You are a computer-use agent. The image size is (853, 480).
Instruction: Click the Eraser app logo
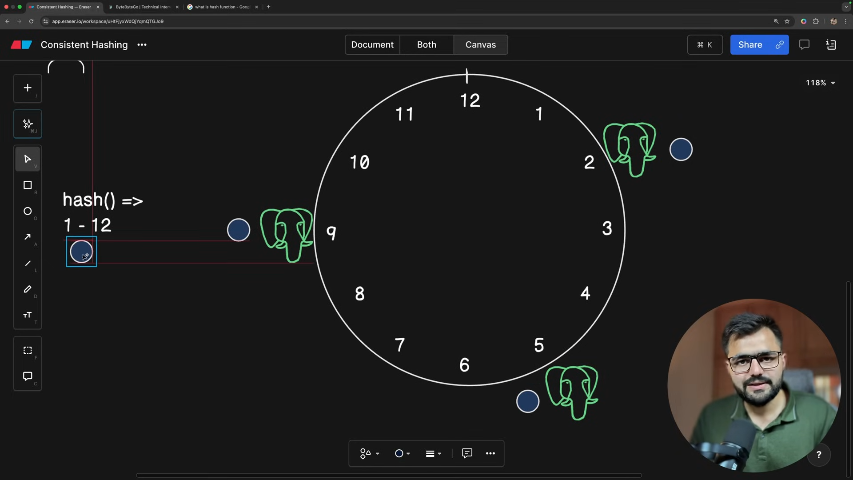point(21,45)
